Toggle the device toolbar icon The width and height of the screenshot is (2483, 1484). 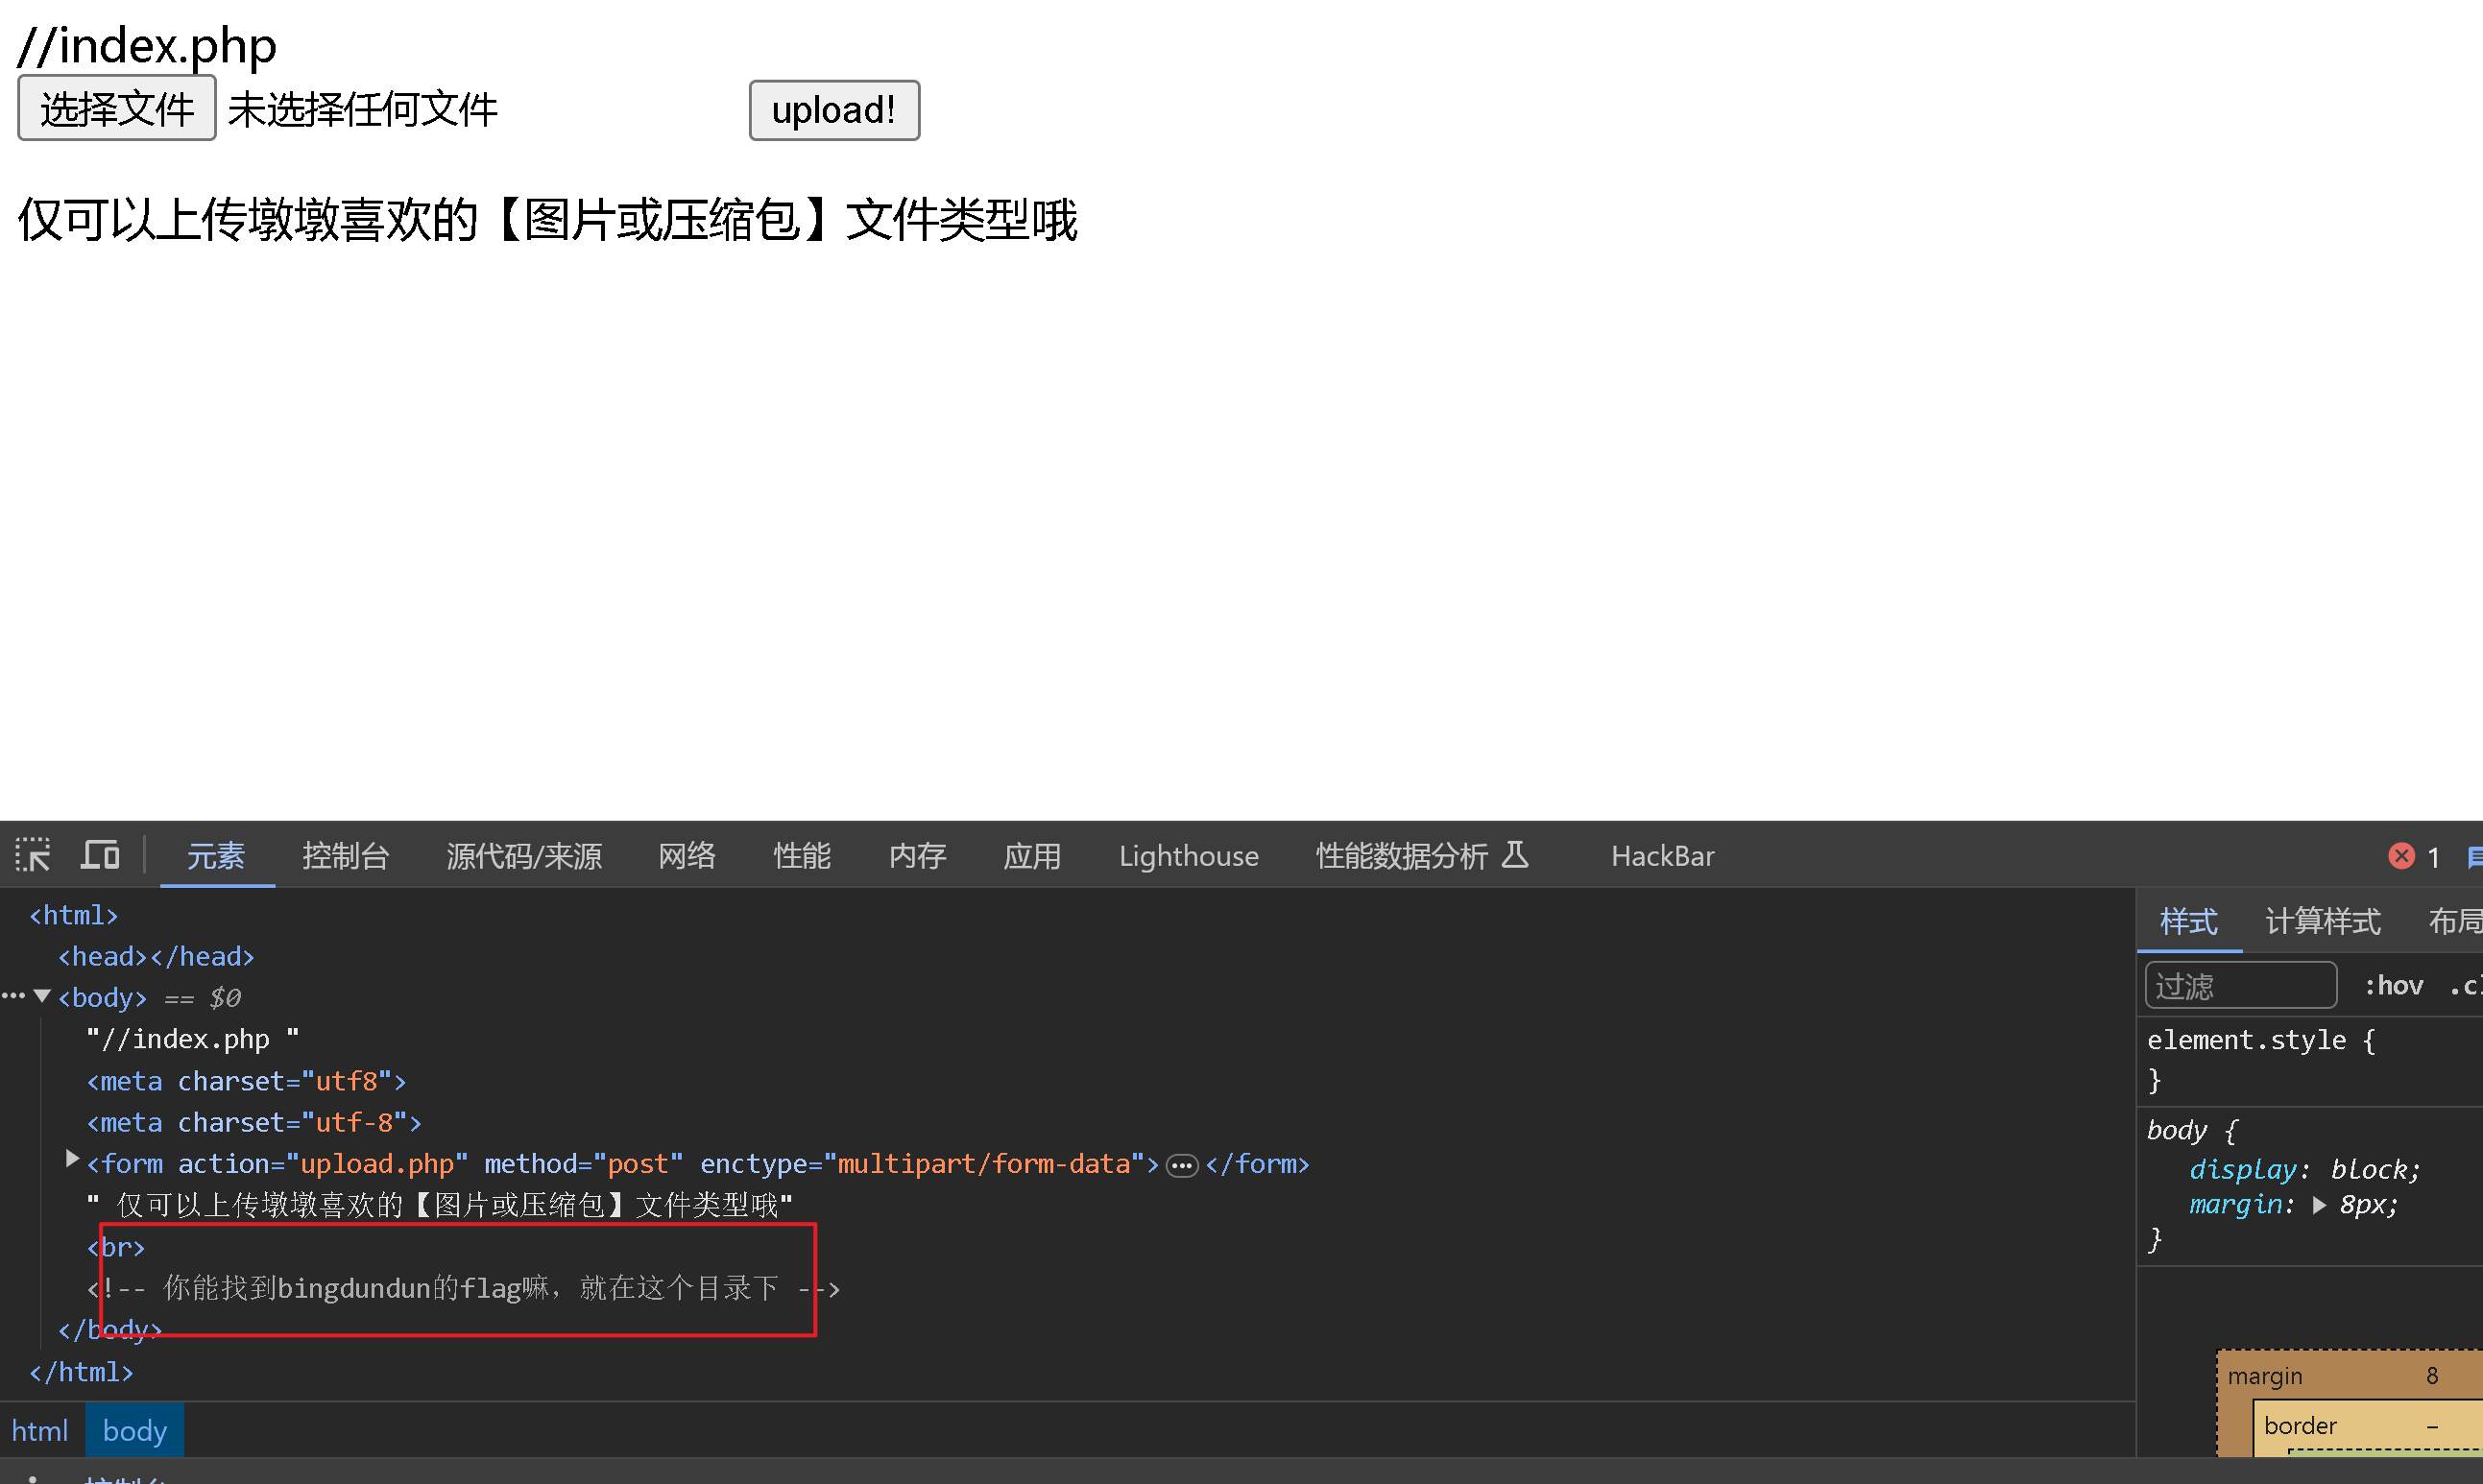(x=100, y=856)
